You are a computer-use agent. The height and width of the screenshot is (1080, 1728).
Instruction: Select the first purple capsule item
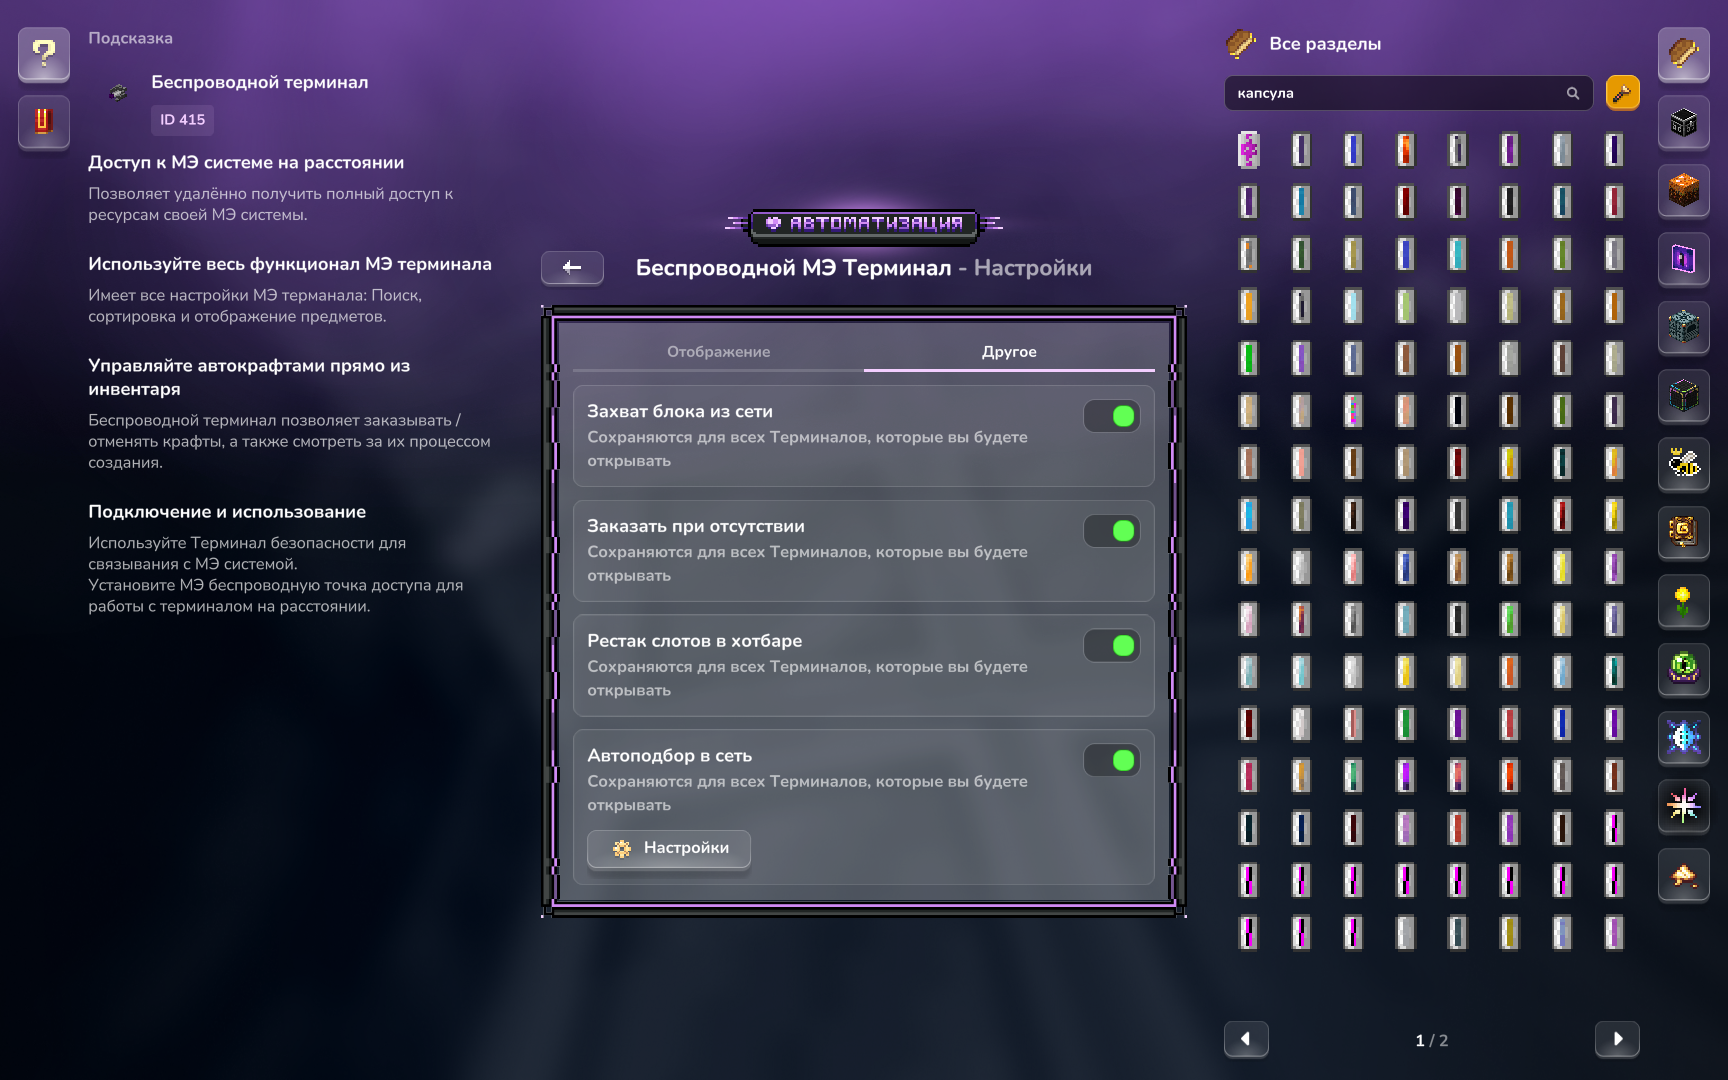(x=1249, y=150)
